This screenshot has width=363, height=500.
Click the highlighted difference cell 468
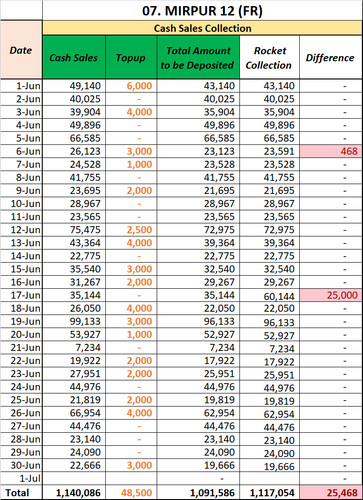pyautogui.click(x=331, y=151)
